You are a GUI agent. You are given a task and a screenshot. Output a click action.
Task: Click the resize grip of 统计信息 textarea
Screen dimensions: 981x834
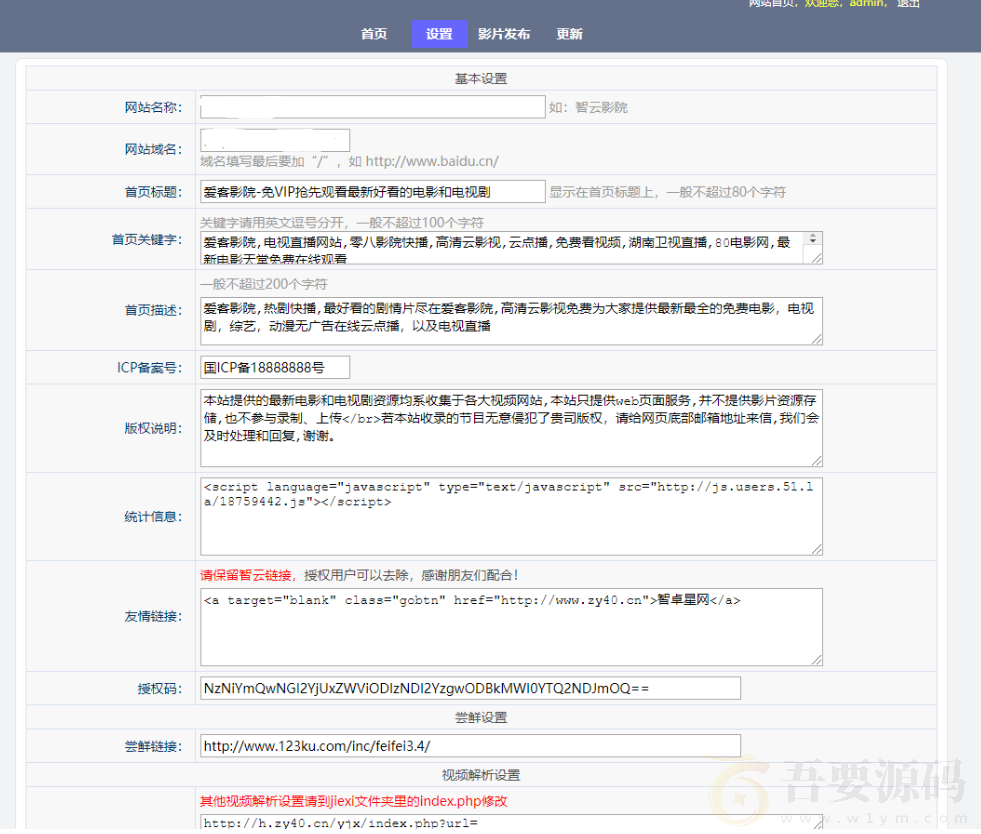click(x=817, y=549)
